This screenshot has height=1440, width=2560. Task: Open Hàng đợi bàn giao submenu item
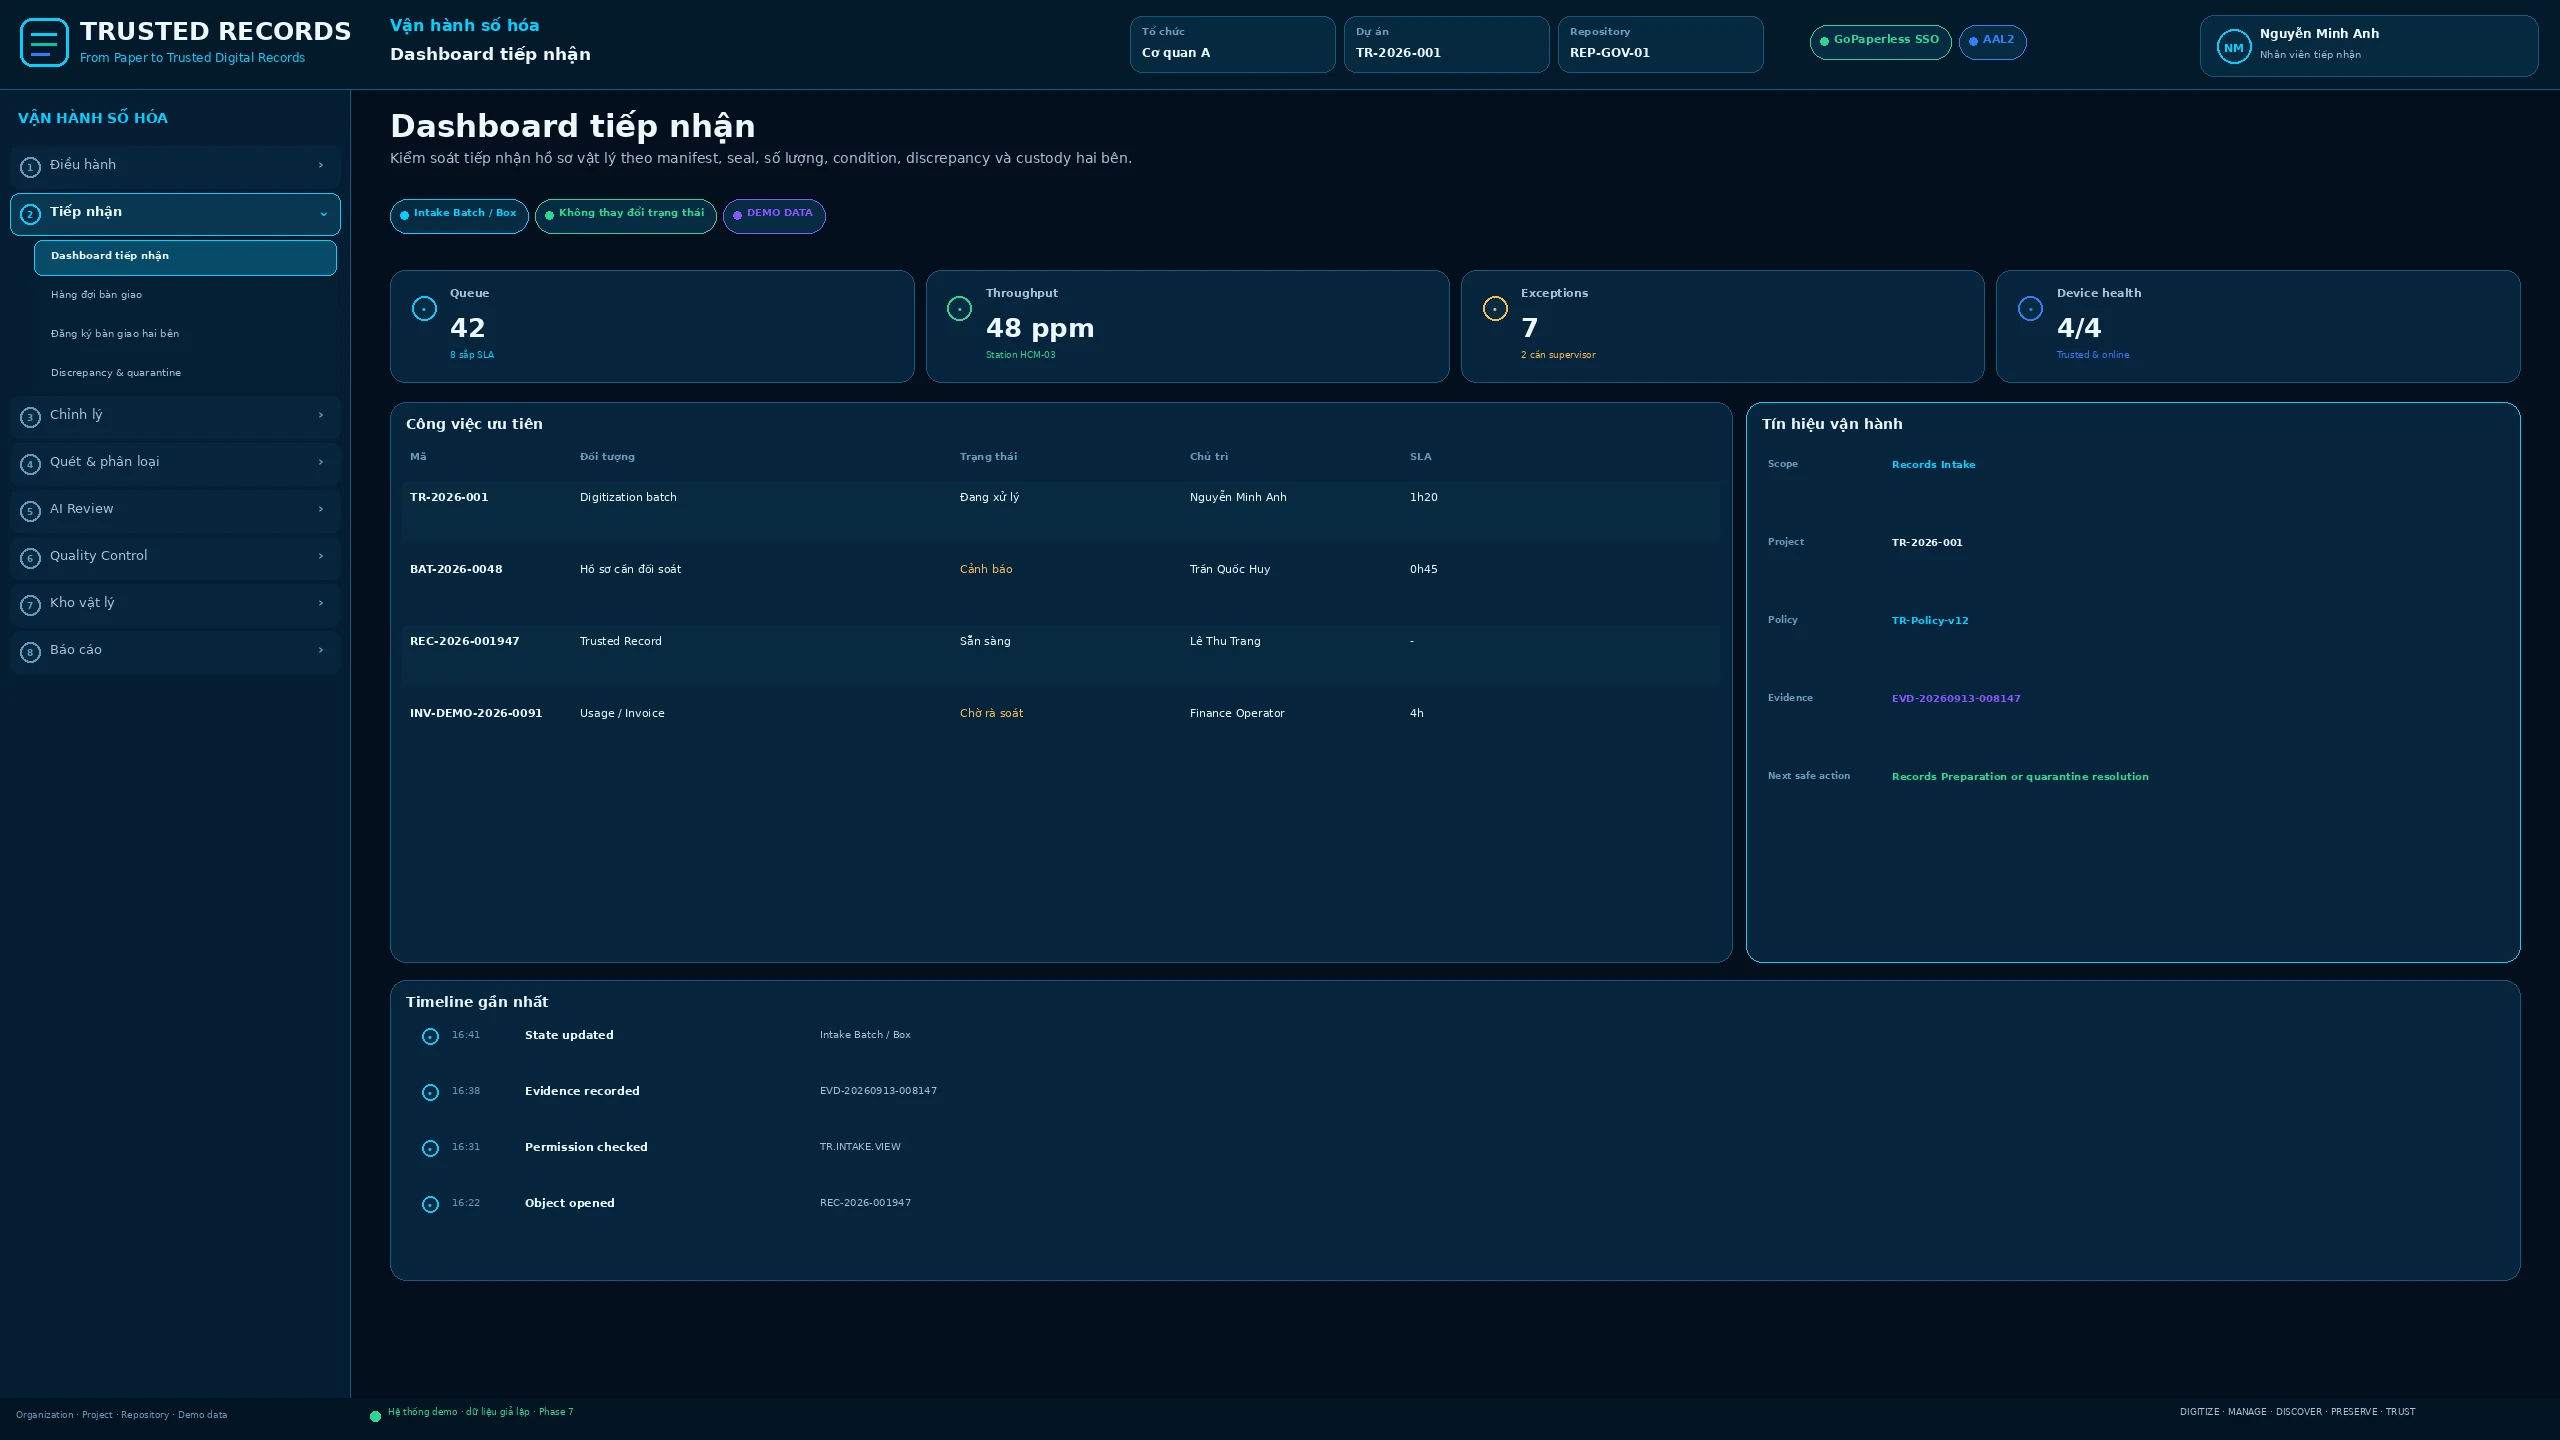[x=185, y=295]
